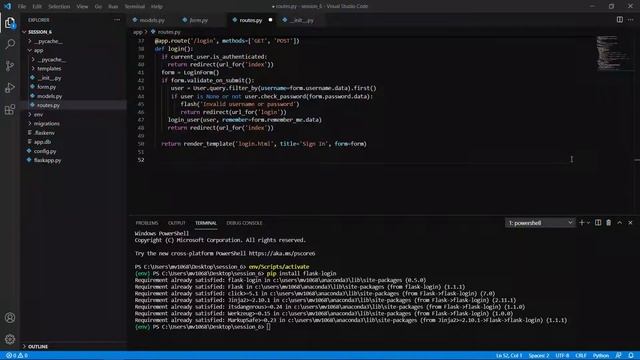This screenshot has height=360, width=640.
Task: Expand the top-level __pycache__ folder
Action: pos(49,41)
